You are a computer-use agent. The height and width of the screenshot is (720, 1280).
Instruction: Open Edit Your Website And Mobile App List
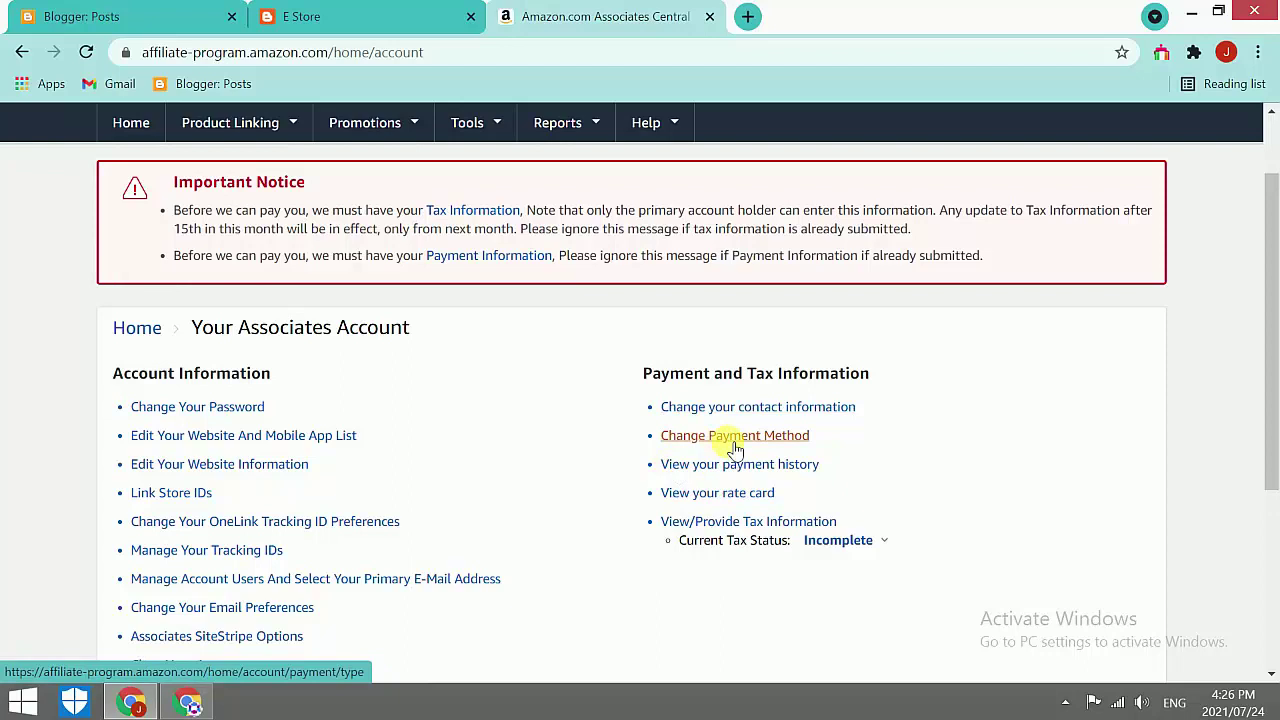pyautogui.click(x=244, y=435)
